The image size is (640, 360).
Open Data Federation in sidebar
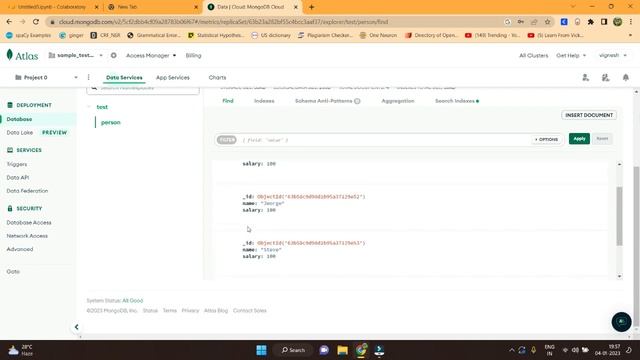[x=27, y=191]
